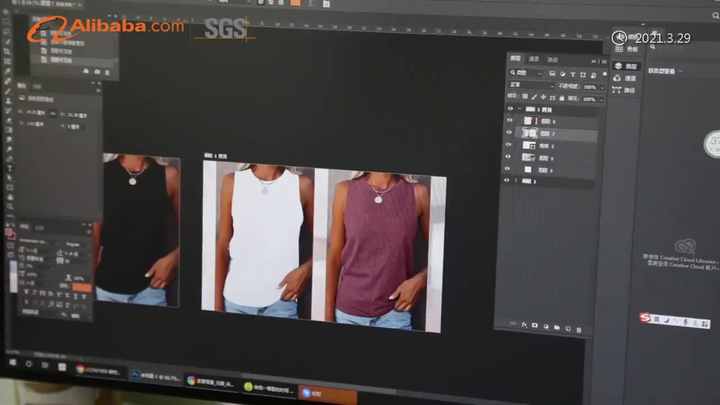
Task: Select the highlighted layer thumbnail in Layers
Action: click(529, 133)
